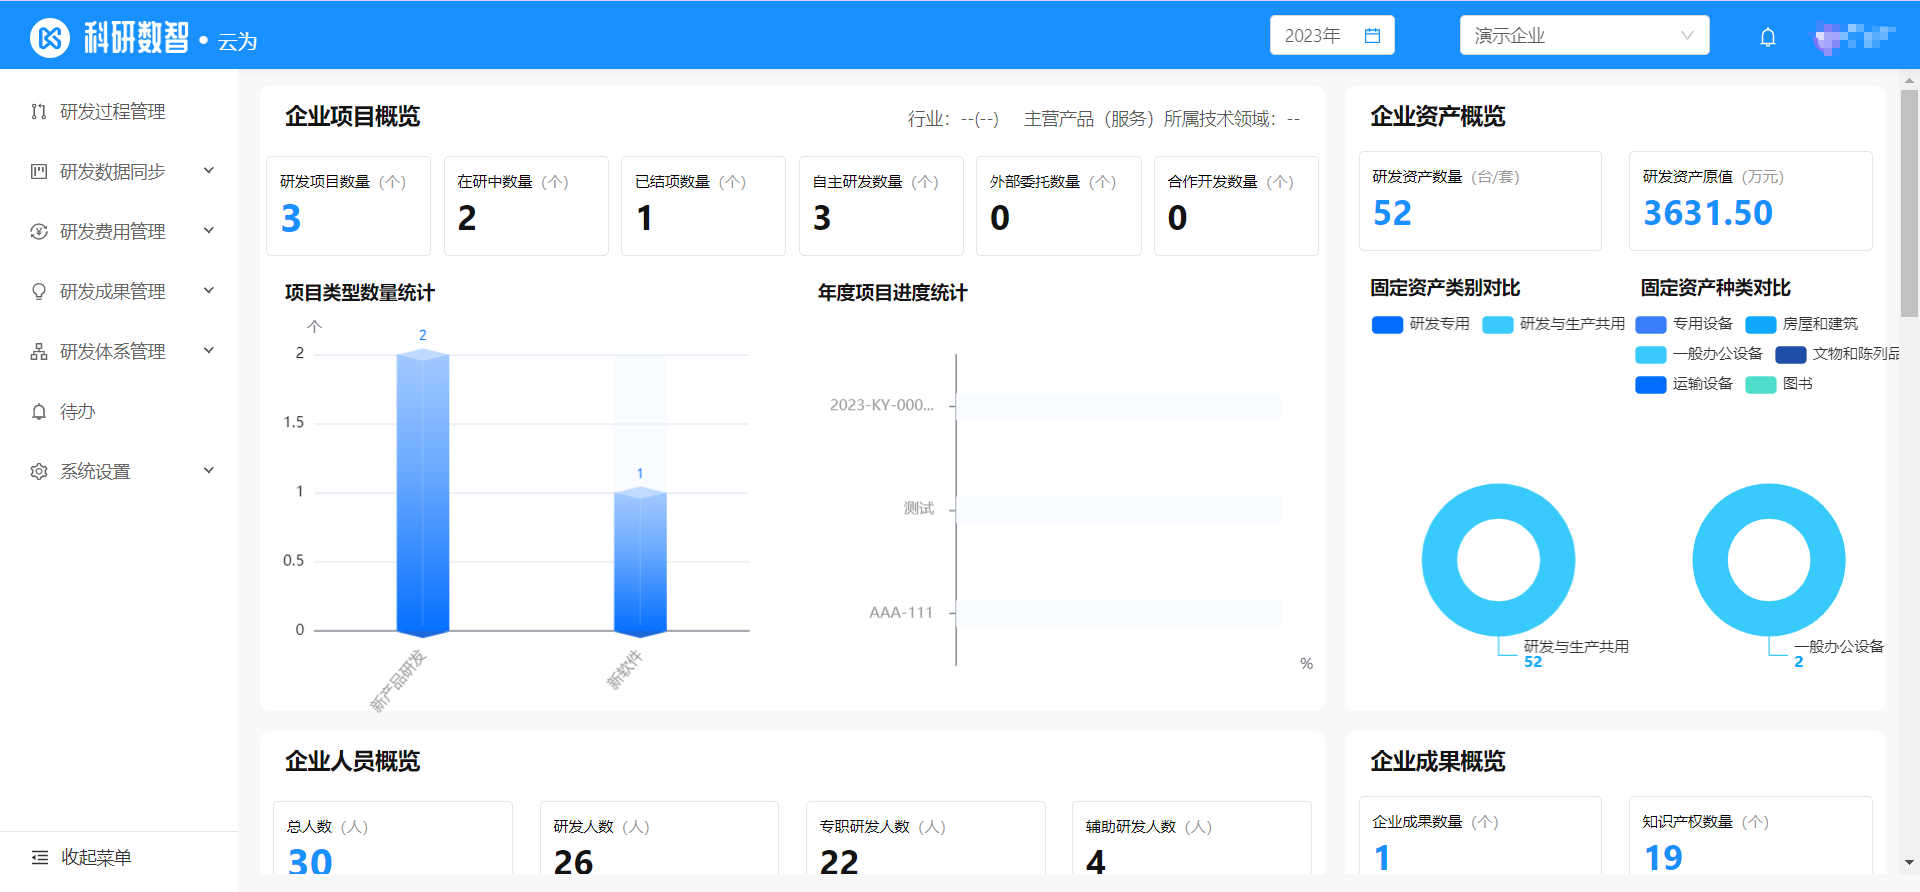Open 研发费用管理 menu item

(119, 231)
